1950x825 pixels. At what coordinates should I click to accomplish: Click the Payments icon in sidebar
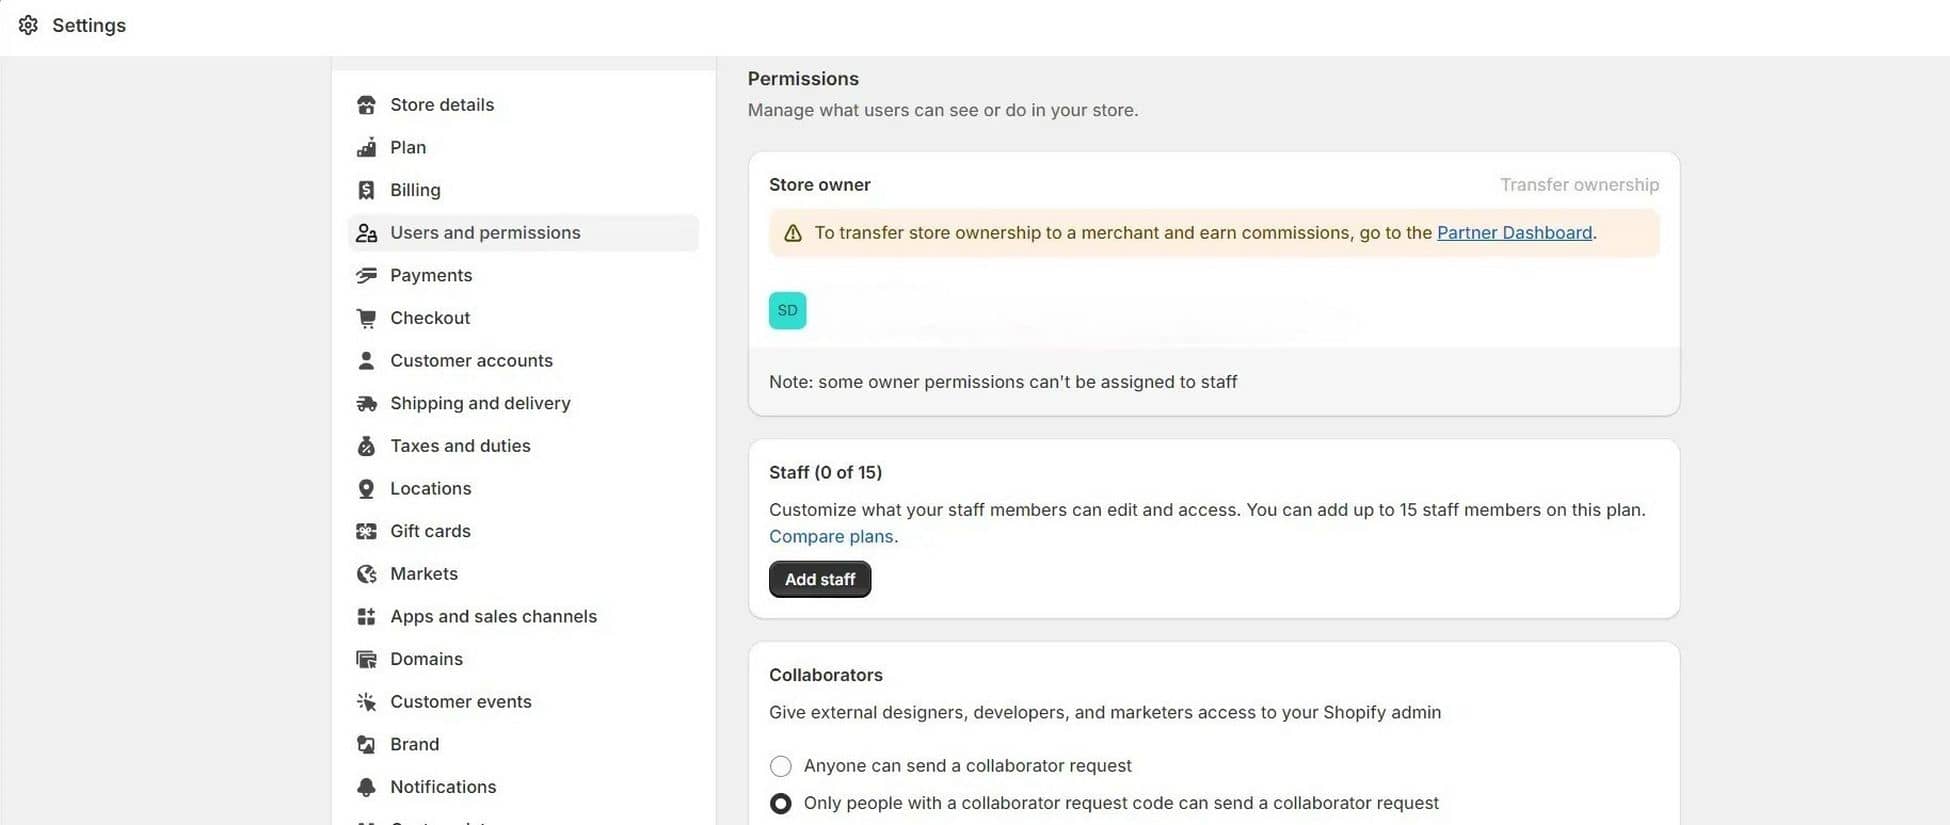pos(366,275)
